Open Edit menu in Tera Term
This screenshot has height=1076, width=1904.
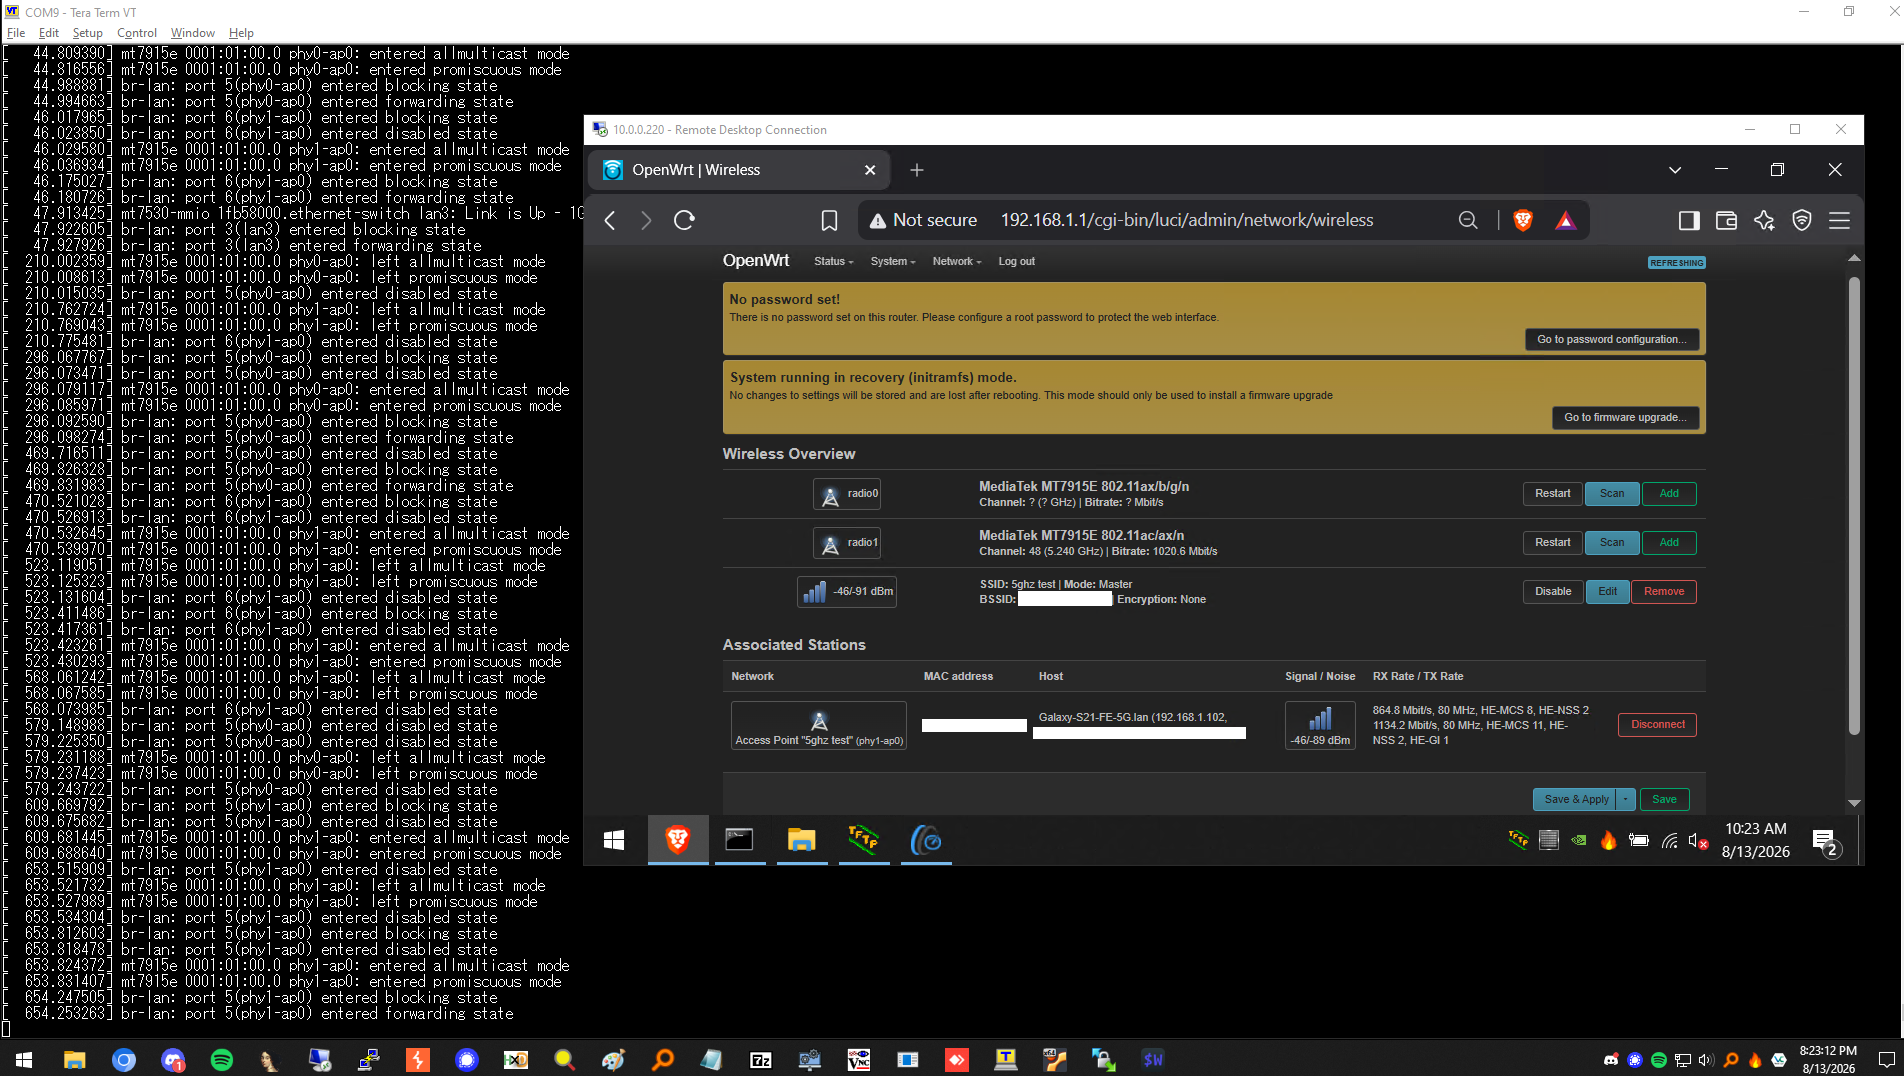click(x=49, y=33)
